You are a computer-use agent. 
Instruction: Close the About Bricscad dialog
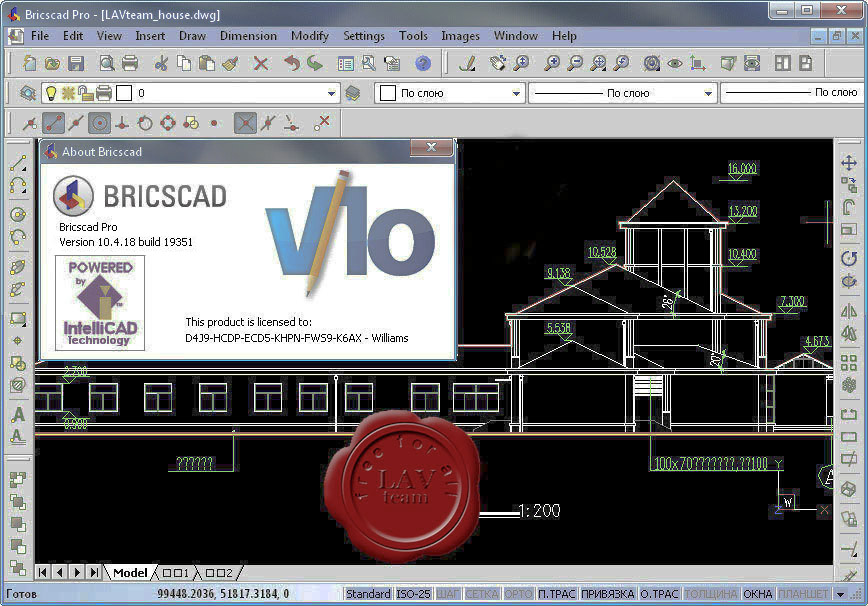coord(431,147)
